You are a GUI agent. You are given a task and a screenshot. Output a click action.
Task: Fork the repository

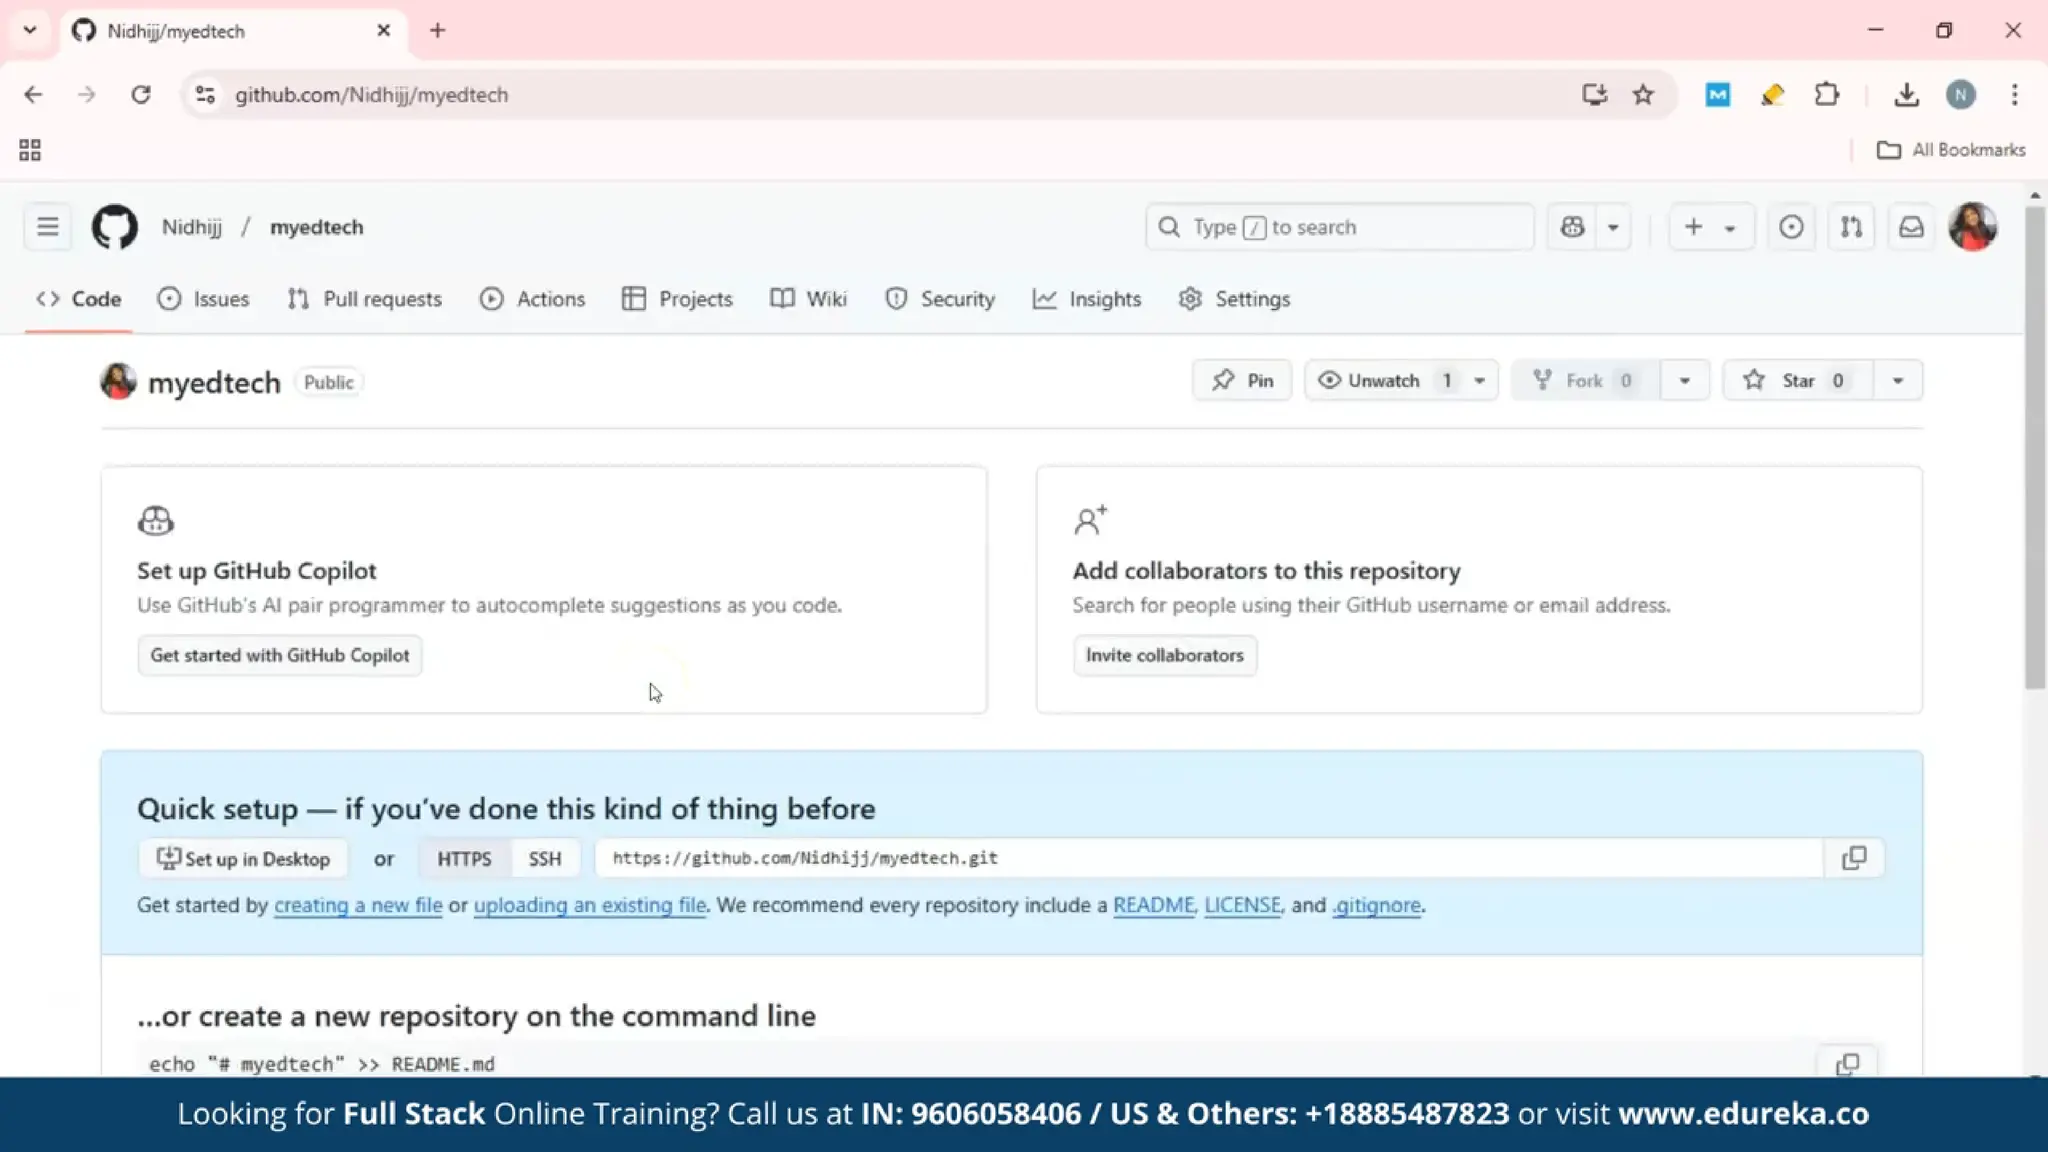tap(1586, 381)
